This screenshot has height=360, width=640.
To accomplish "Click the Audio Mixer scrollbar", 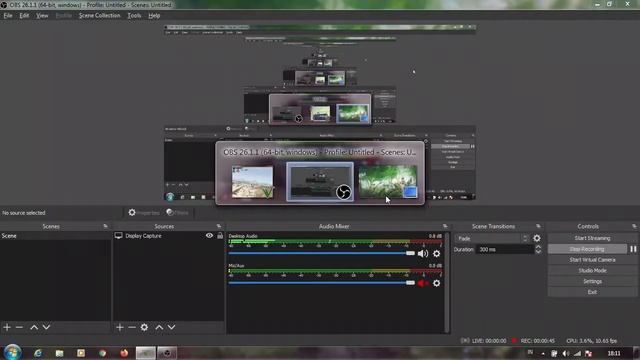I will click(448, 282).
